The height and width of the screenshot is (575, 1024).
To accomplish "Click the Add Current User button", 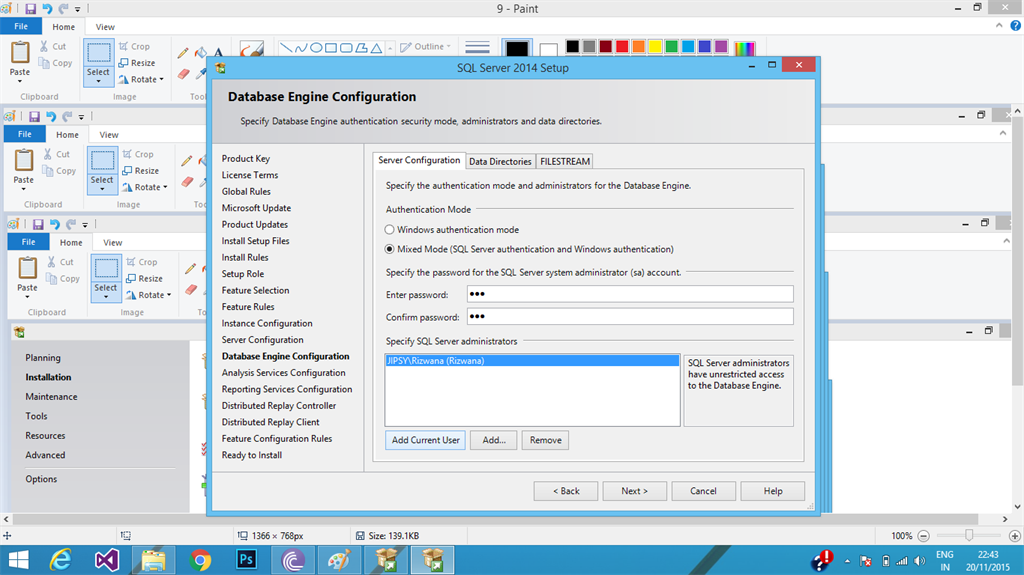I will (x=426, y=440).
